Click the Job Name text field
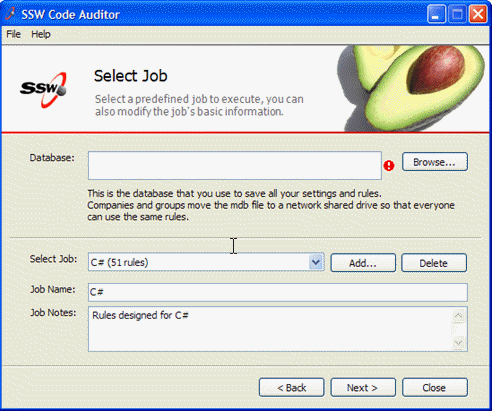Image resolution: width=492 pixels, height=411 pixels. point(278,292)
